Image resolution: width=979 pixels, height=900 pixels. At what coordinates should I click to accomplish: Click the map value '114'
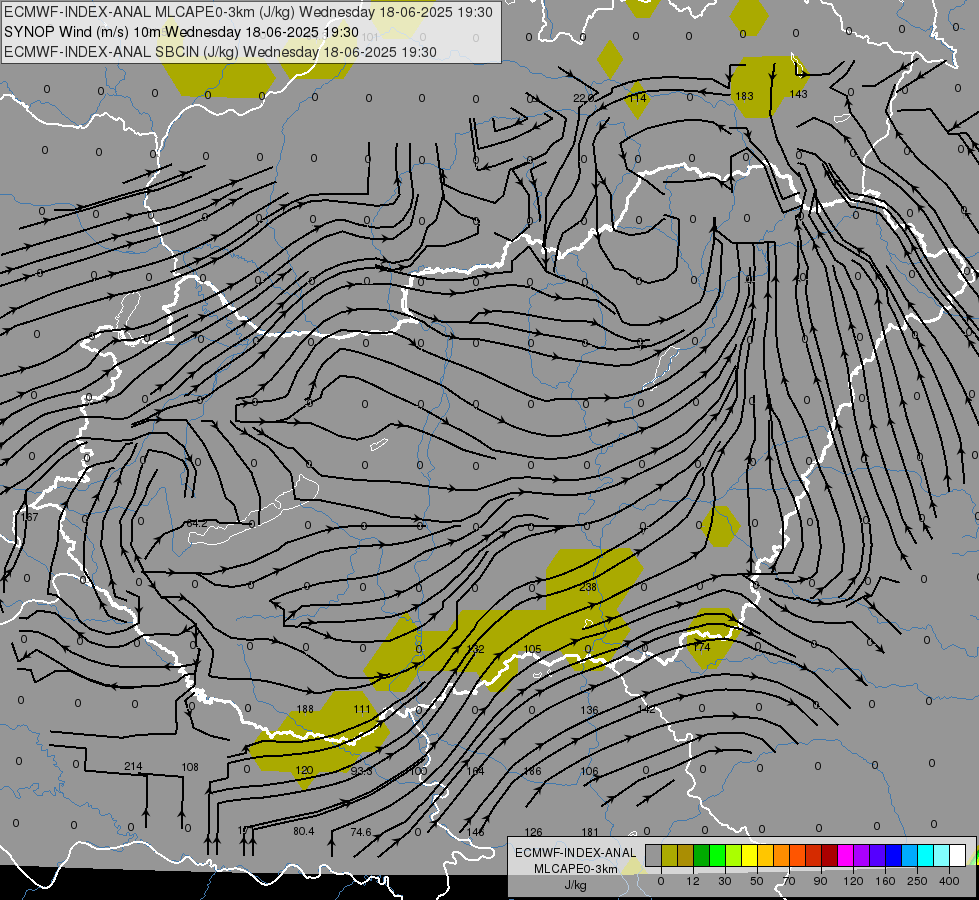[637, 98]
